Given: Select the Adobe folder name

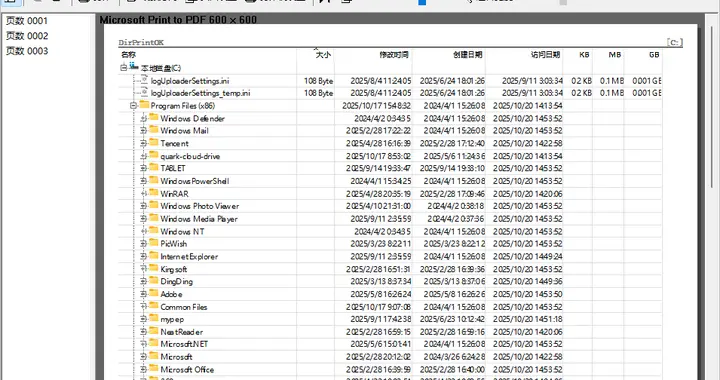Looking at the screenshot, I should (x=171, y=294).
